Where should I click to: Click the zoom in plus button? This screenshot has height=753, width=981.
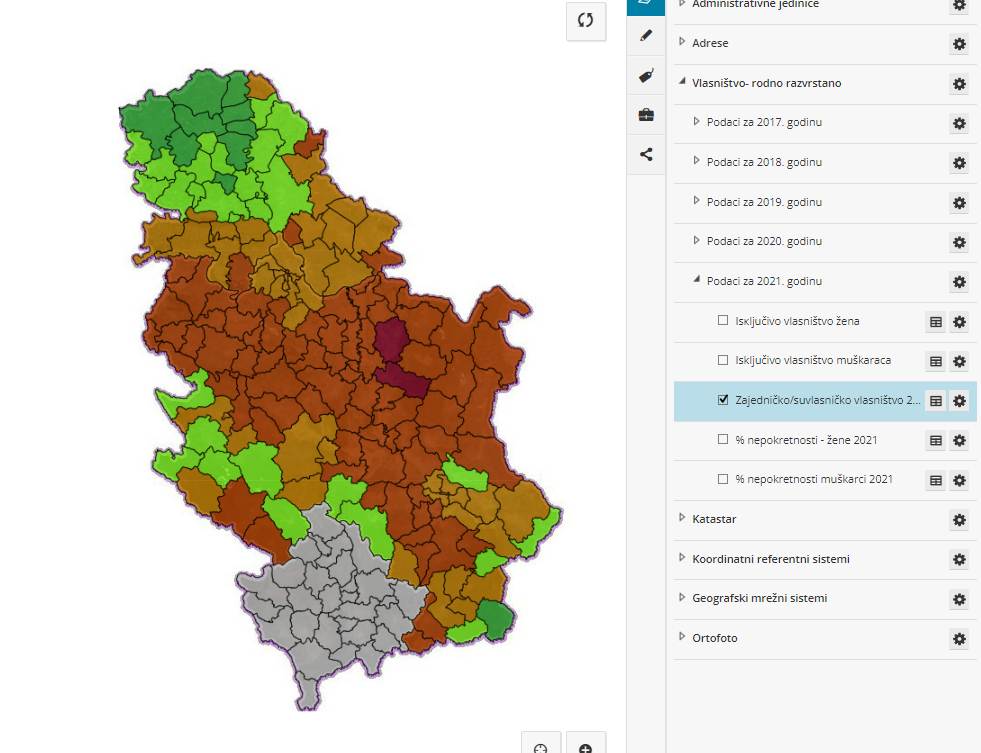(586, 745)
